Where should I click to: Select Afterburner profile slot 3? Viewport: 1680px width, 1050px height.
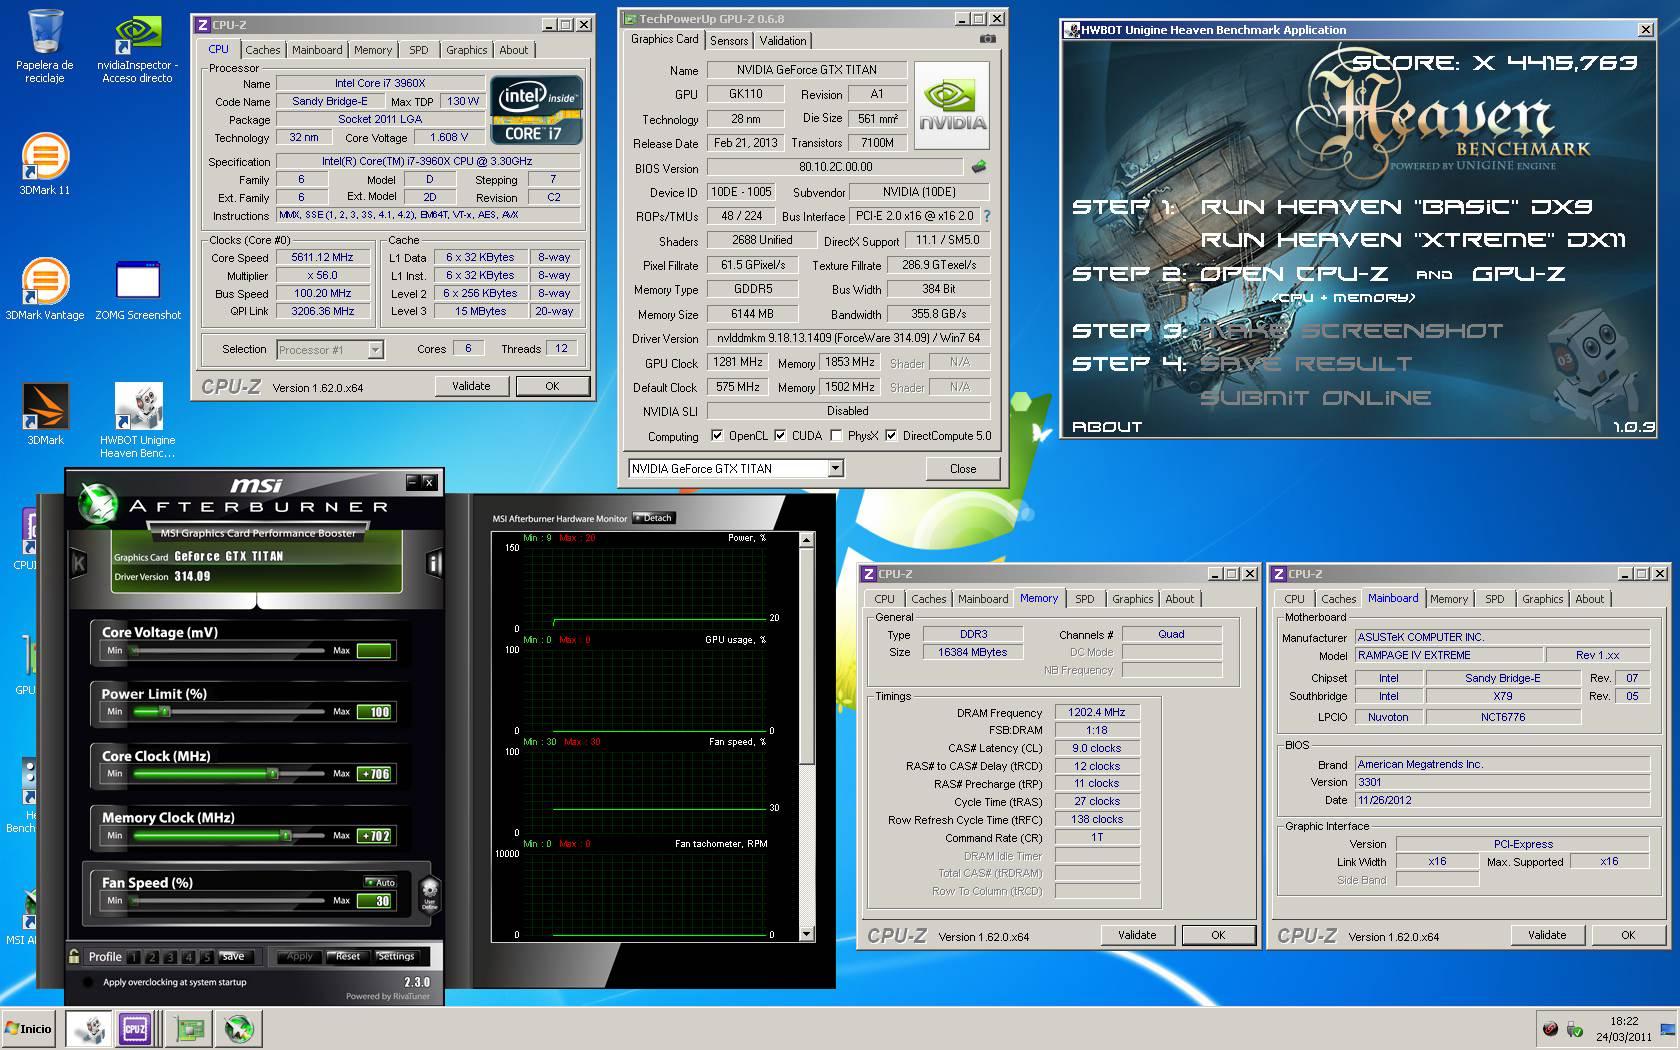(171, 957)
